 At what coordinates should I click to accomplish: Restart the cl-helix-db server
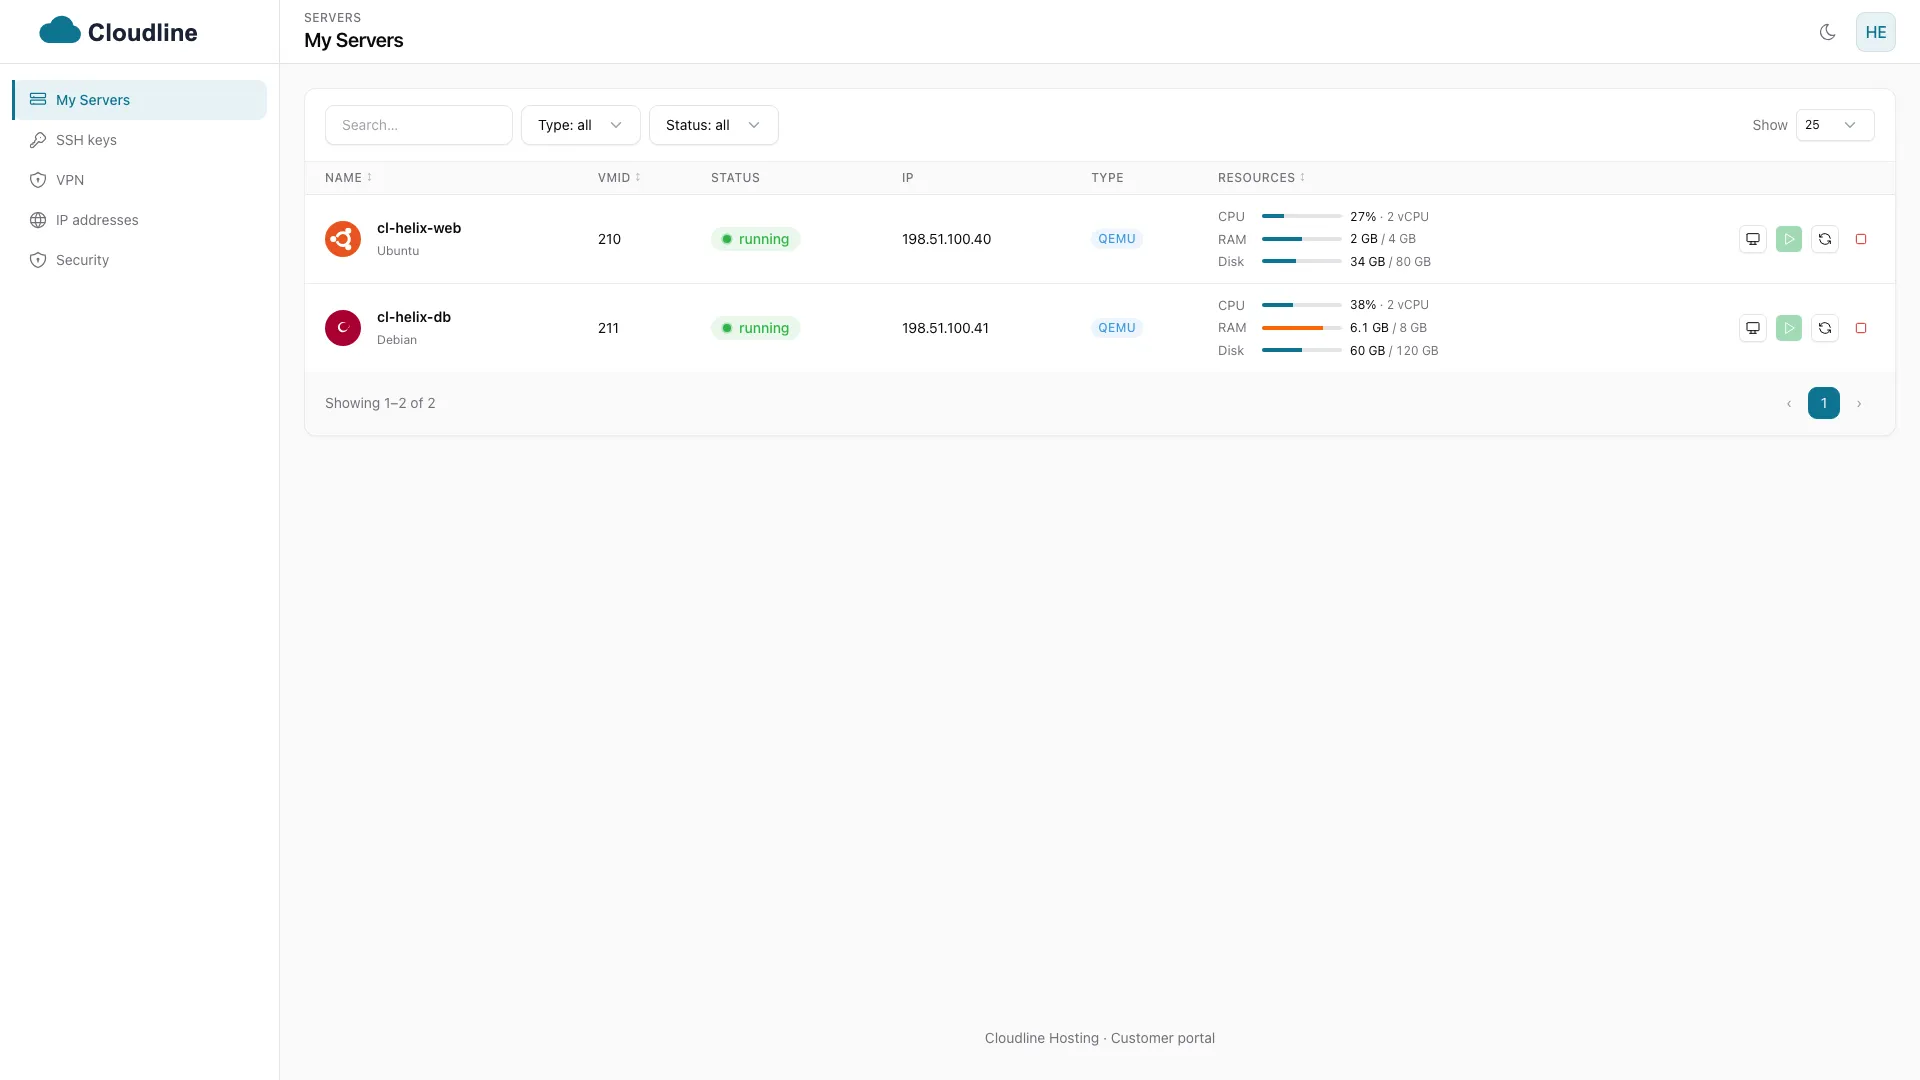[1825, 328]
